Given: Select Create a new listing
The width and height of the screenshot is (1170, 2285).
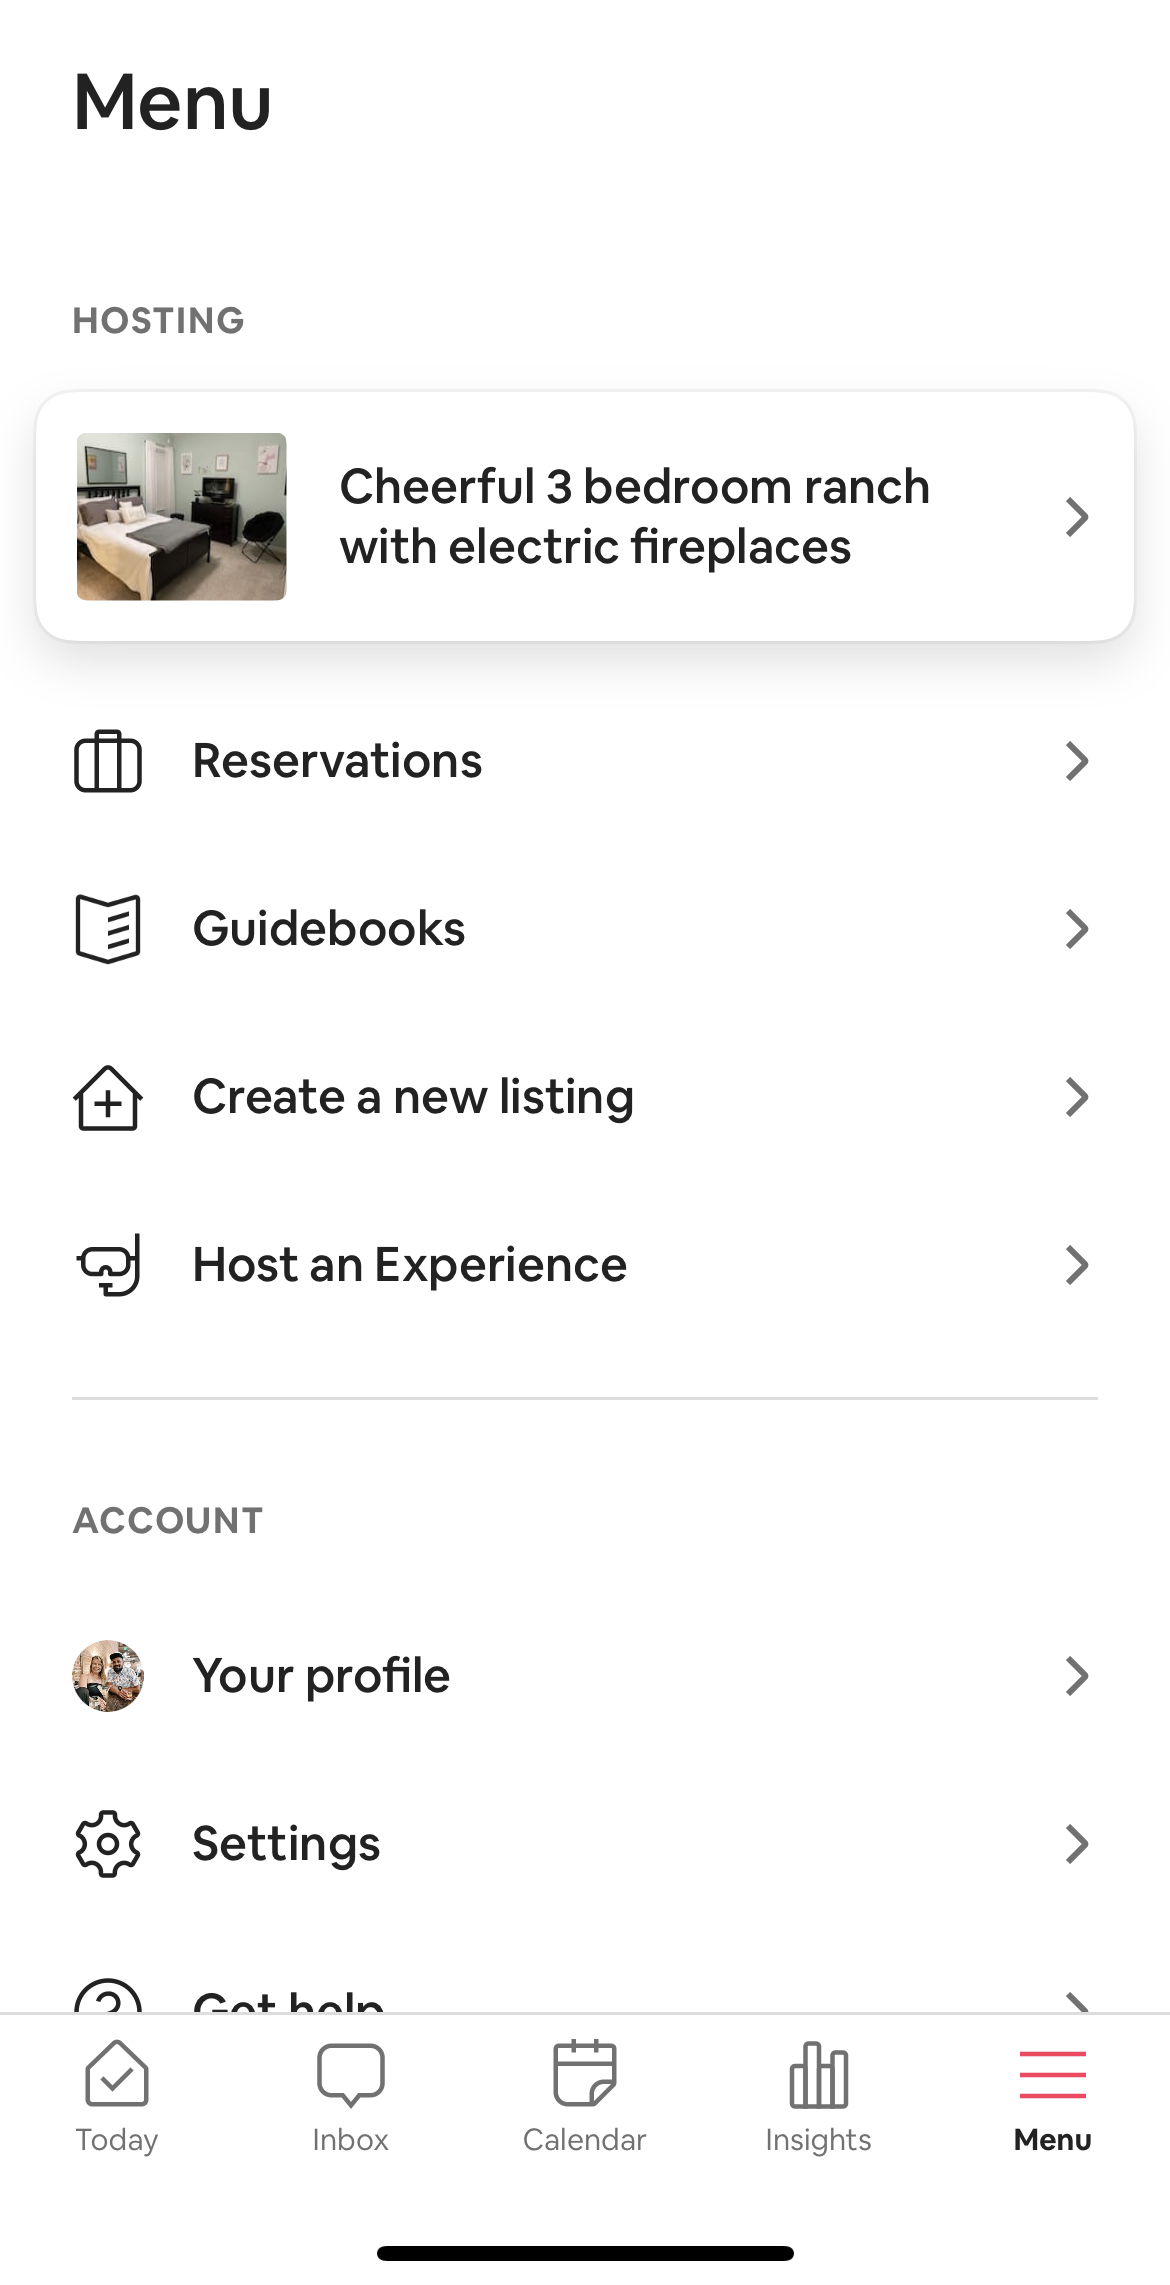Looking at the screenshot, I should pos(413,1097).
